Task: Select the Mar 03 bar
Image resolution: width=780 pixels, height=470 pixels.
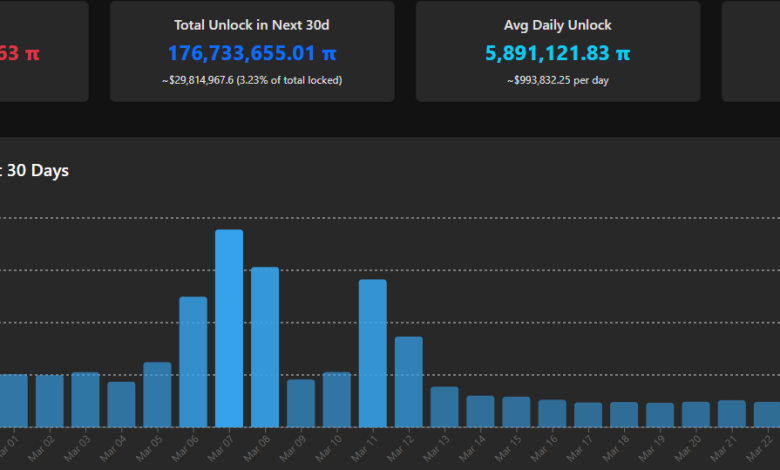Action: click(85, 400)
